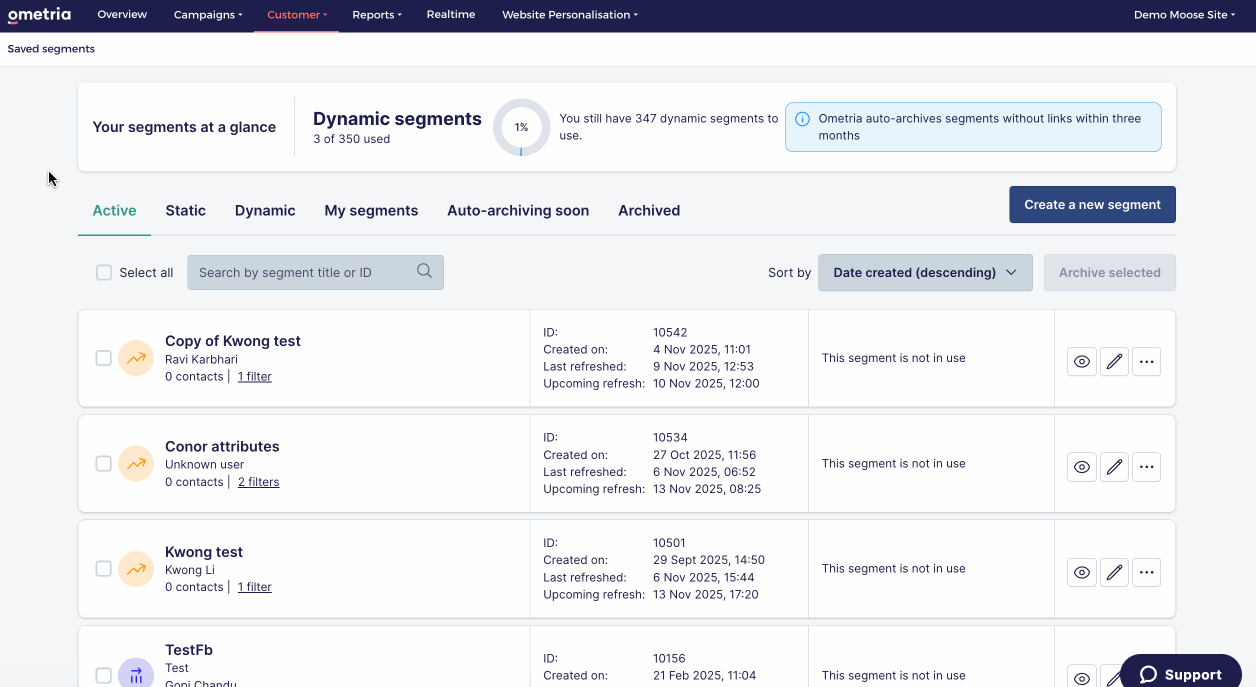This screenshot has height=687, width=1256.
Task: Click the 3 of 350 used text
Action: pyautogui.click(x=351, y=139)
